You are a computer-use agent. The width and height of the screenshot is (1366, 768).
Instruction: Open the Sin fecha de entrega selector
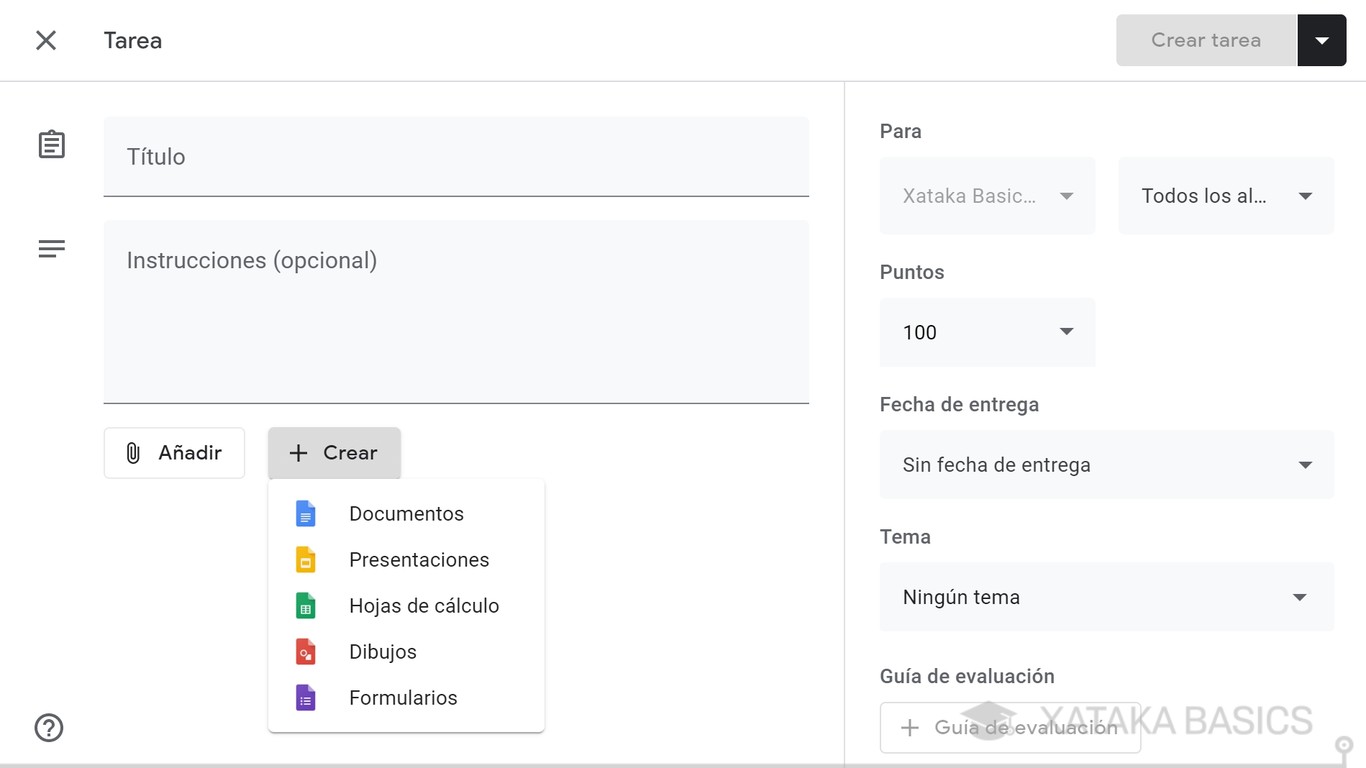1107,464
